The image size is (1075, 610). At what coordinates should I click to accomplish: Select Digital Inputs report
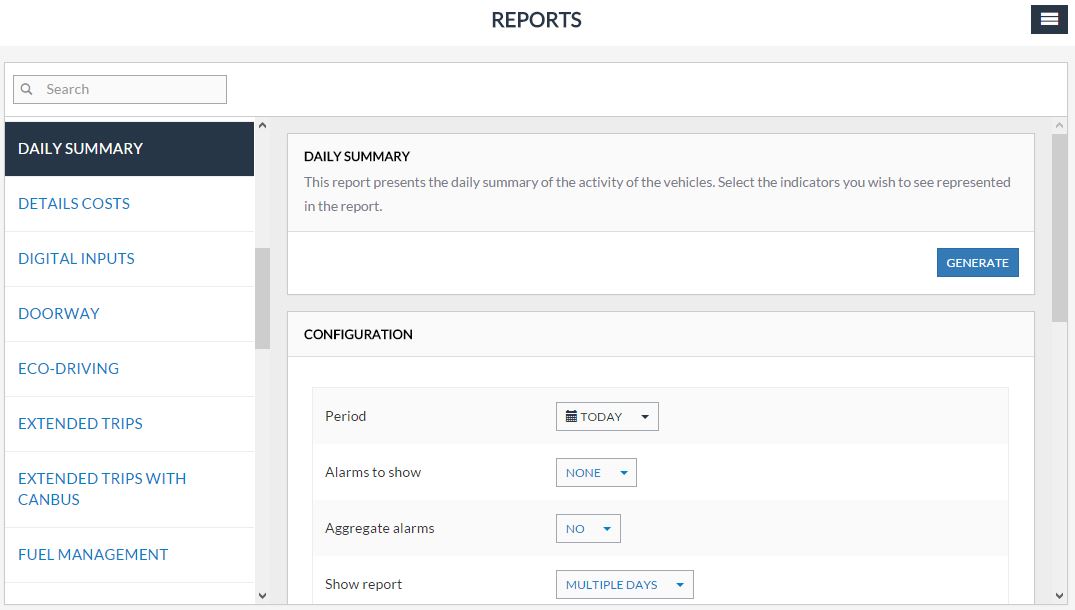(x=76, y=259)
